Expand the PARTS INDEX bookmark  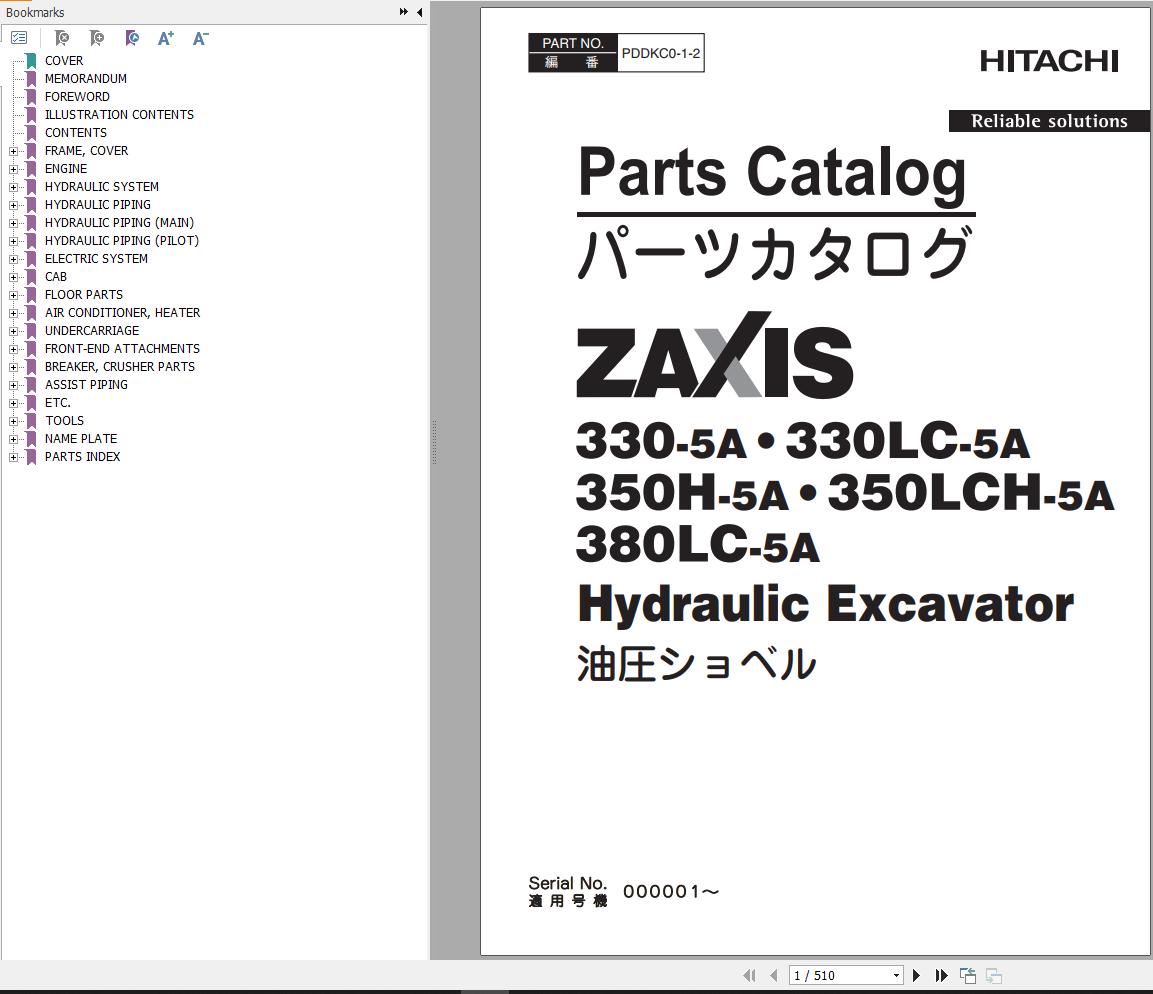(x=13, y=457)
